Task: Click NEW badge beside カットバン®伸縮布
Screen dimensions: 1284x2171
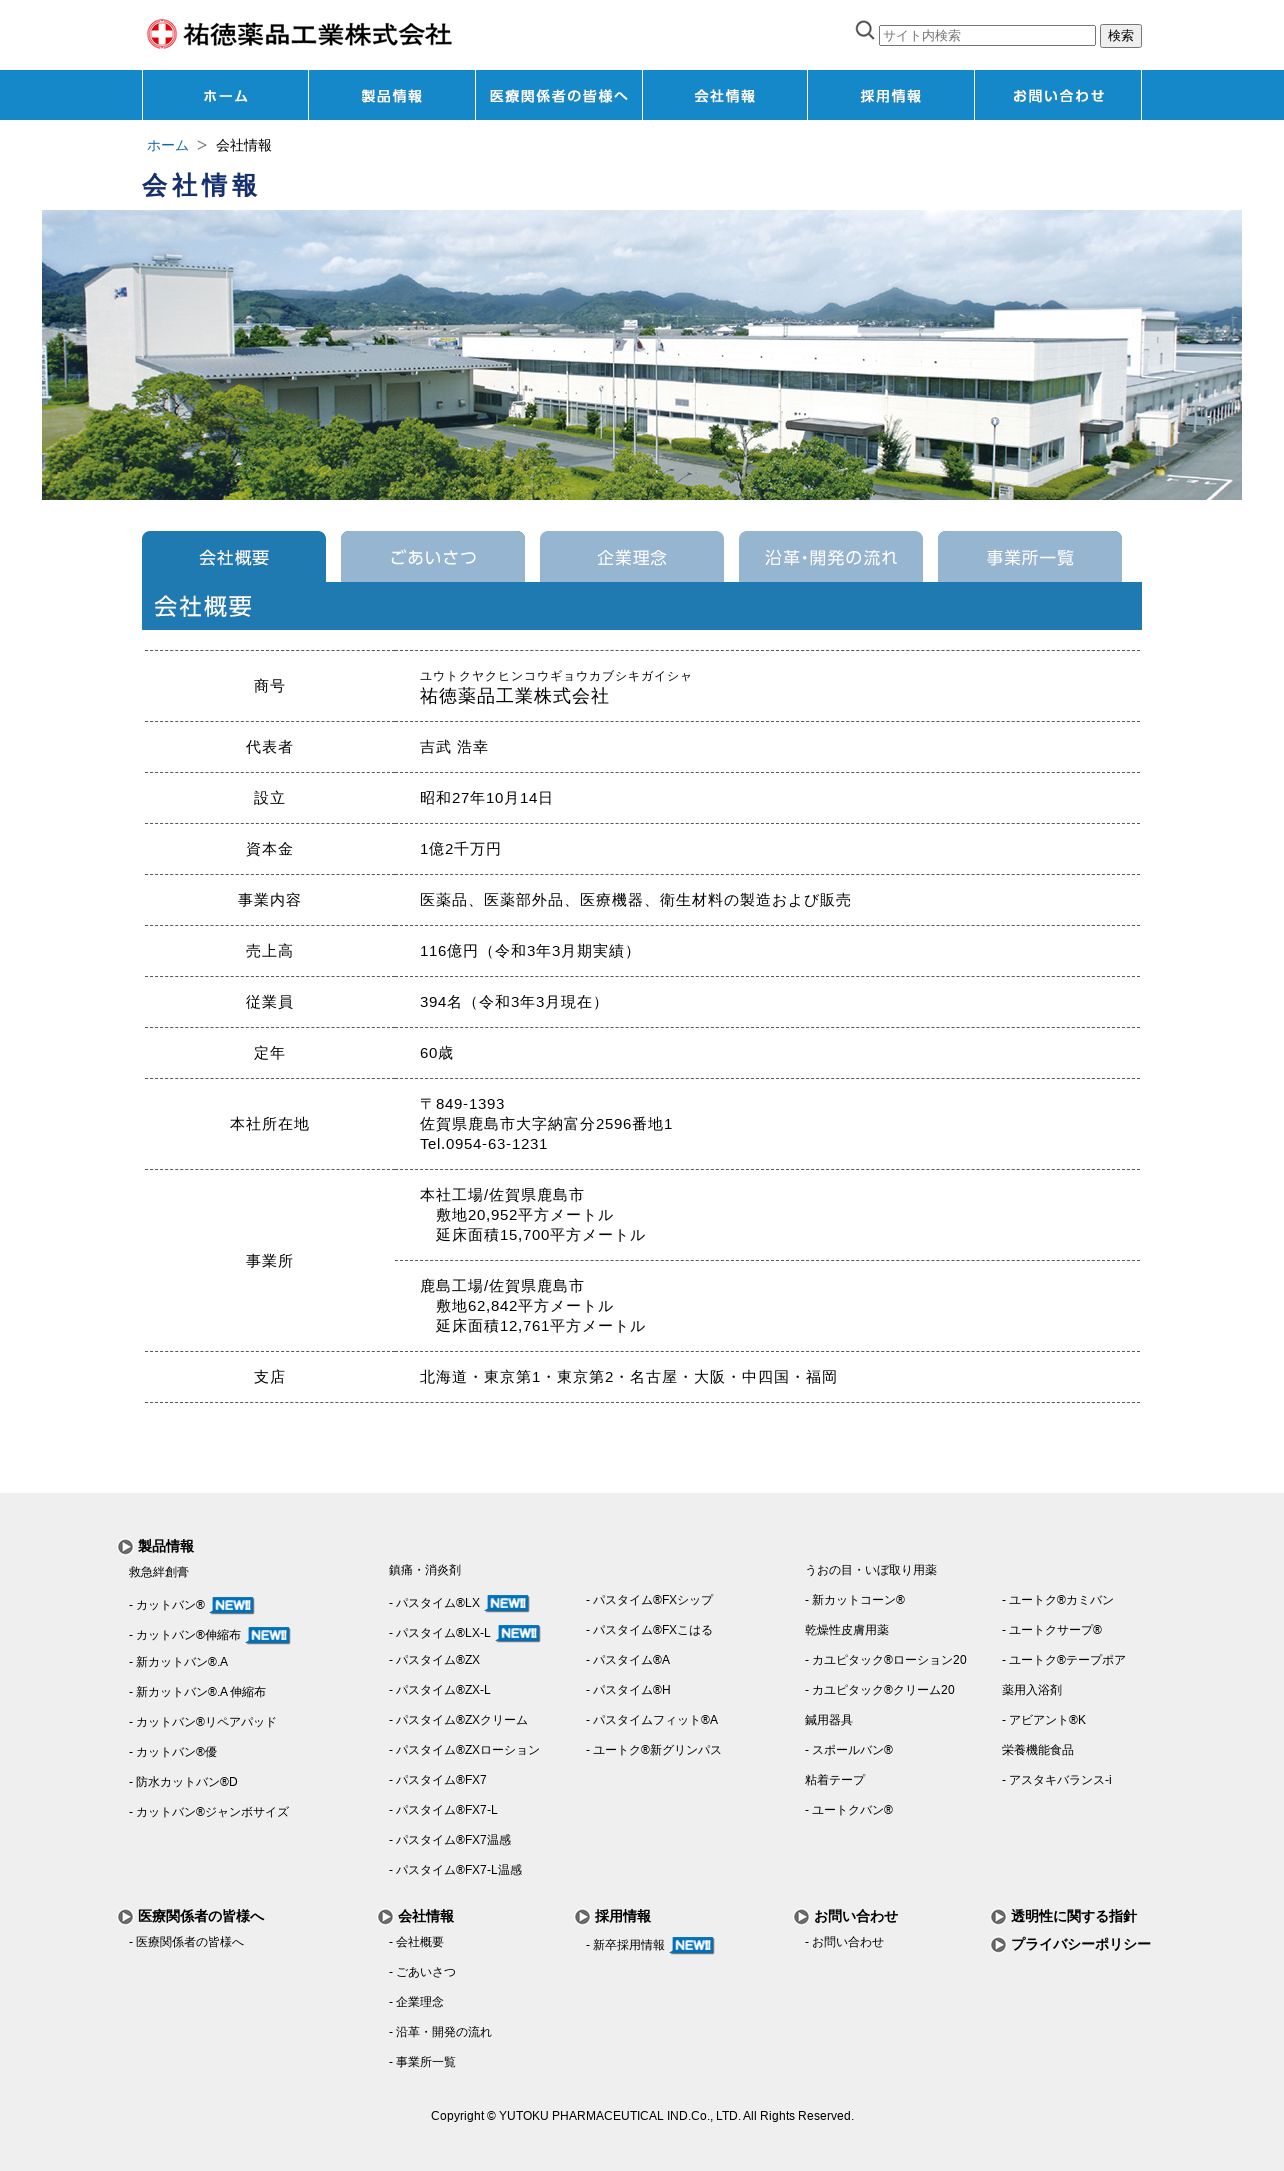Action: (268, 1635)
